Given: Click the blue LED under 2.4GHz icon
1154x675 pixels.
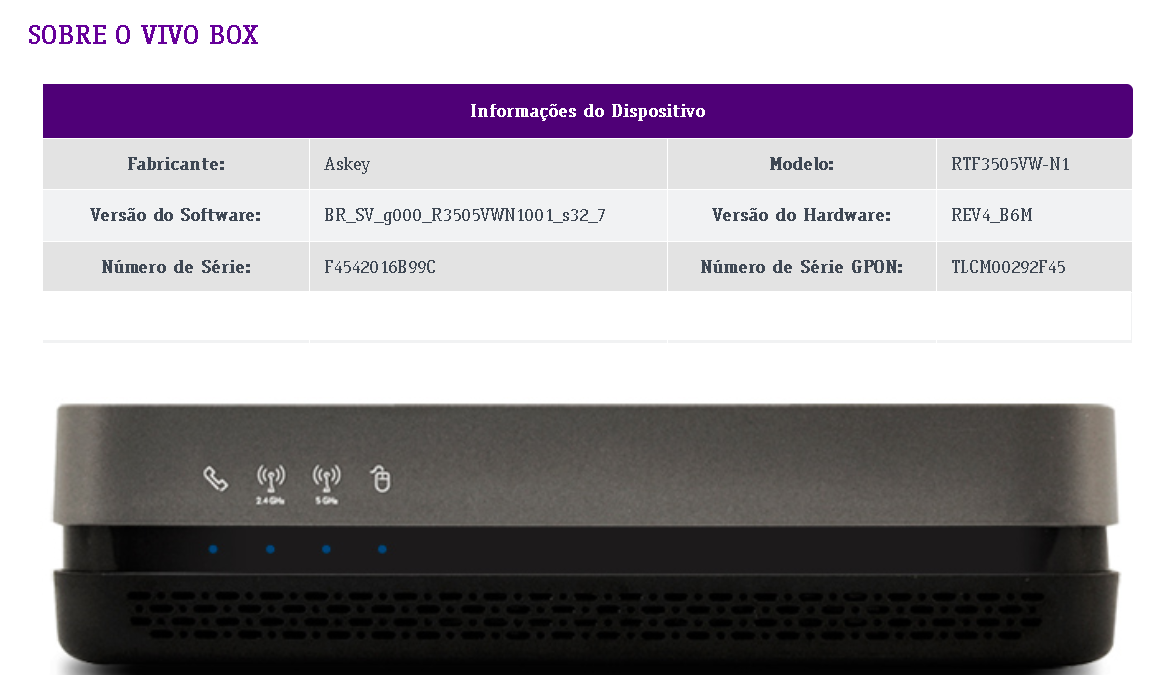Looking at the screenshot, I should pyautogui.click(x=270, y=549).
